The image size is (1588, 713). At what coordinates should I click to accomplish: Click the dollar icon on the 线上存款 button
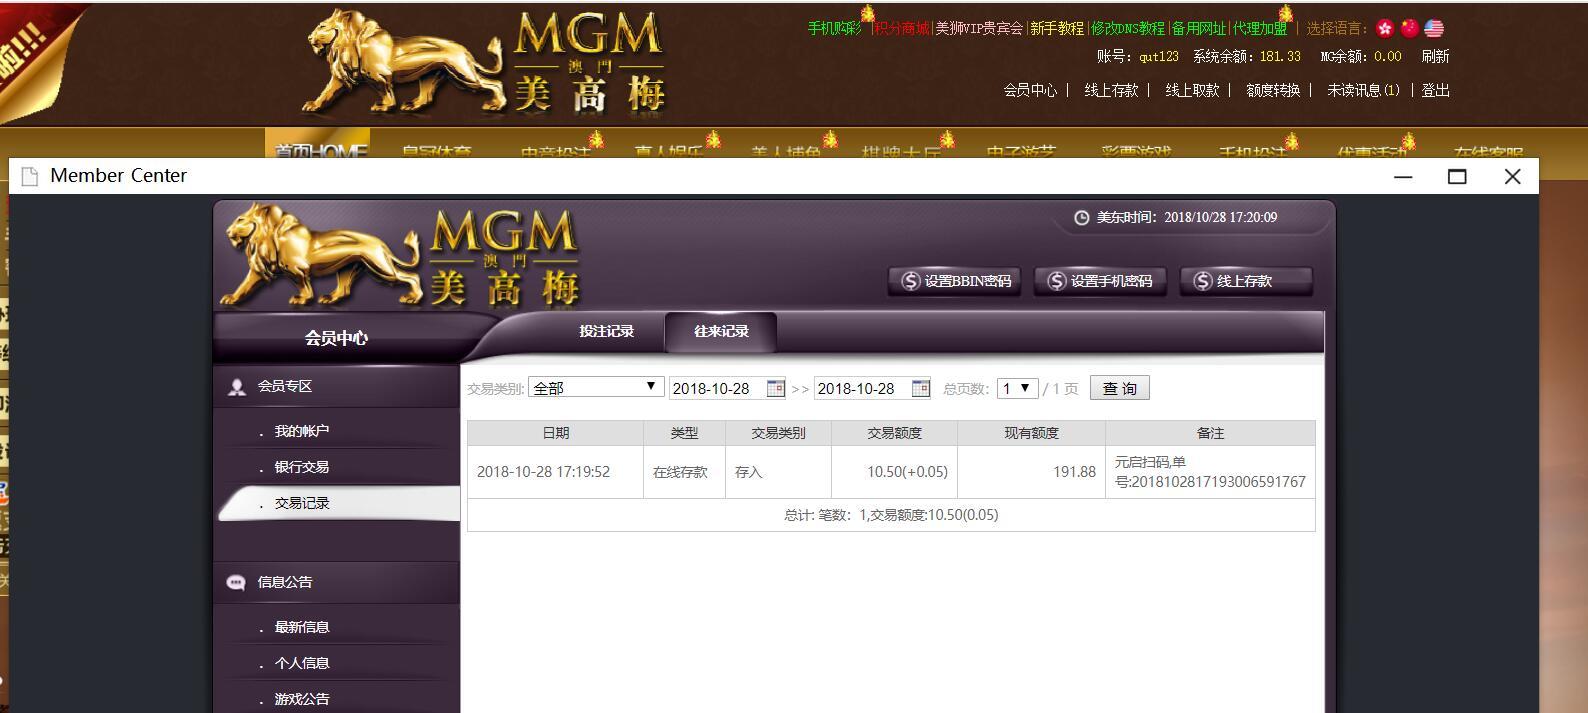(x=1202, y=281)
